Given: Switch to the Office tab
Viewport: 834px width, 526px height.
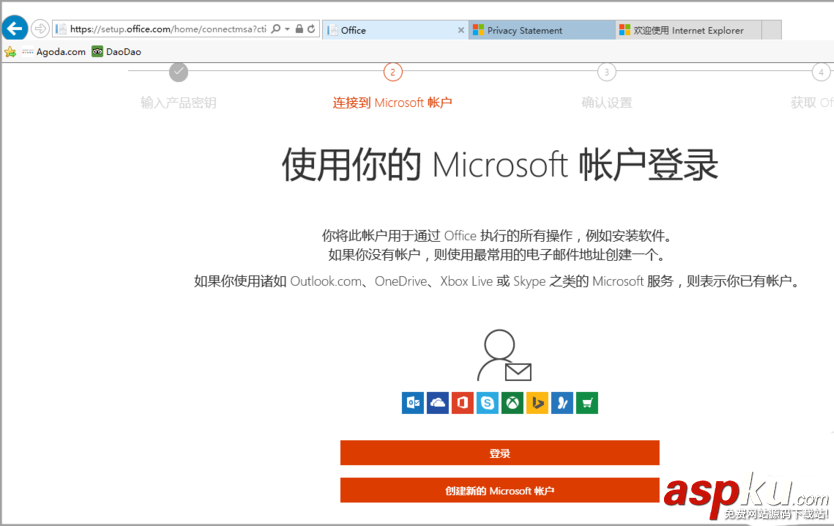Looking at the screenshot, I should click(x=395, y=30).
